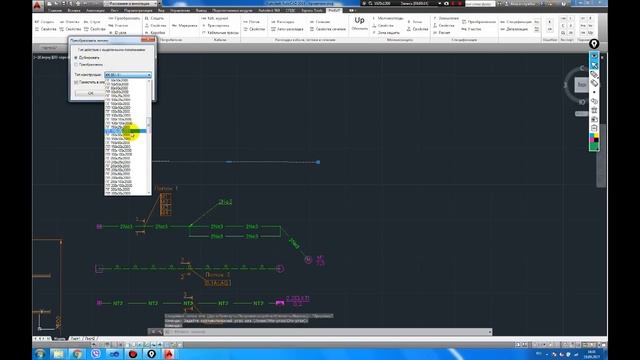
Task: Open Viber from the taskbar
Action: coord(96,354)
